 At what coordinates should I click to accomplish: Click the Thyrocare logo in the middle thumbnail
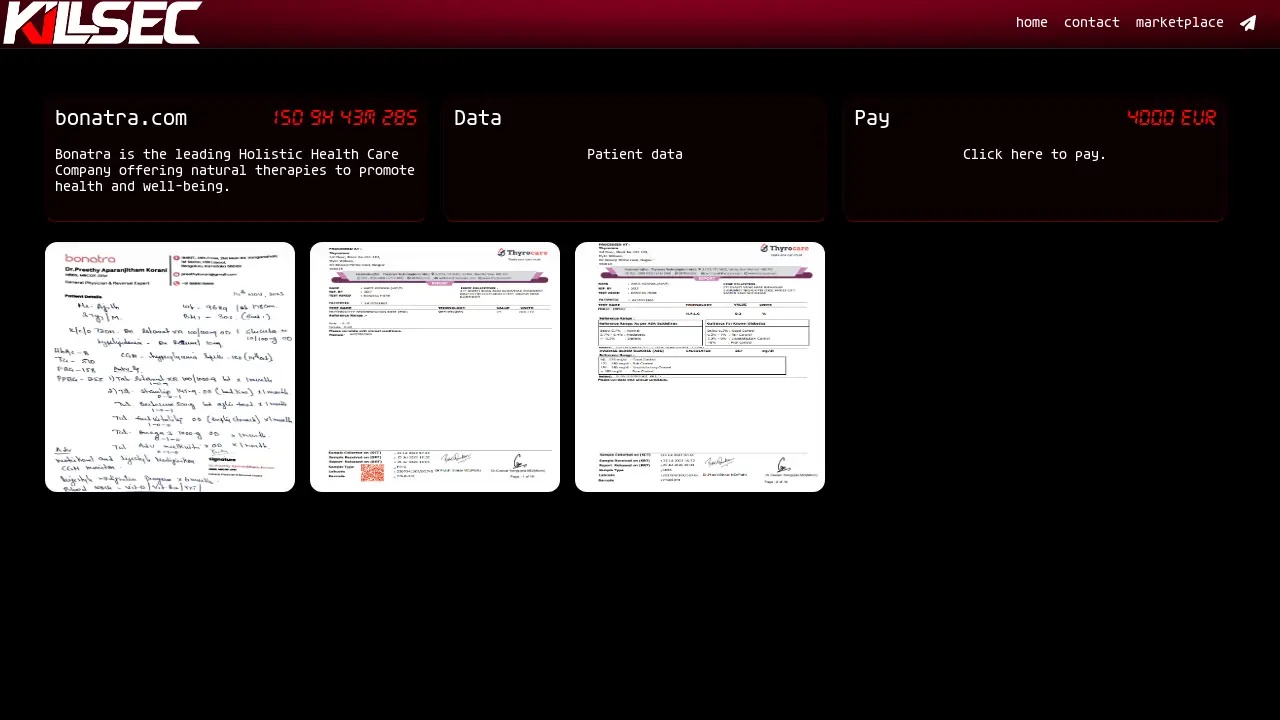(x=523, y=254)
